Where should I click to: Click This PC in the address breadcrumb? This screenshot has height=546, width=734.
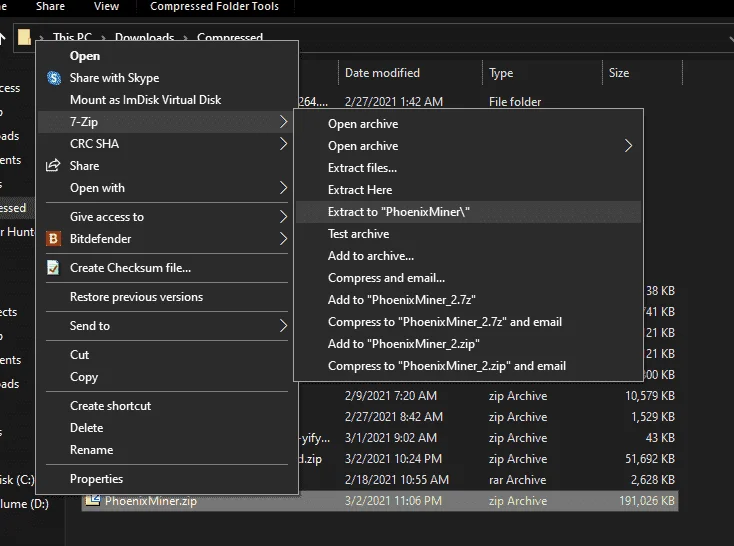(72, 37)
